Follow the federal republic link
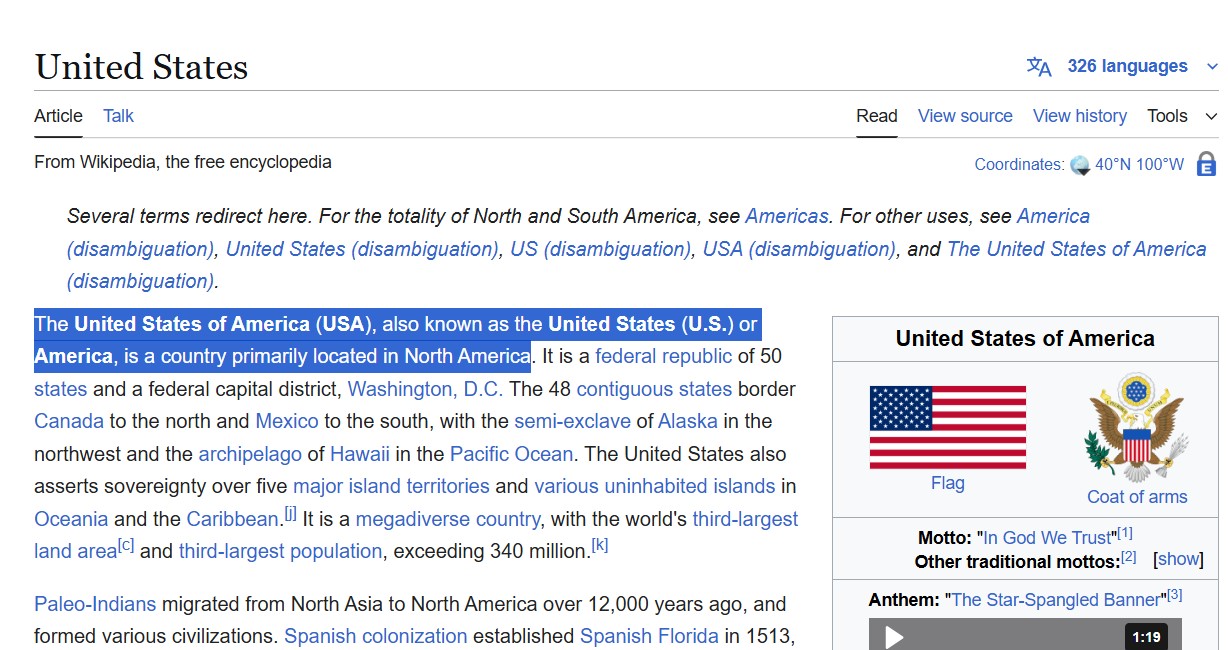 pos(664,356)
